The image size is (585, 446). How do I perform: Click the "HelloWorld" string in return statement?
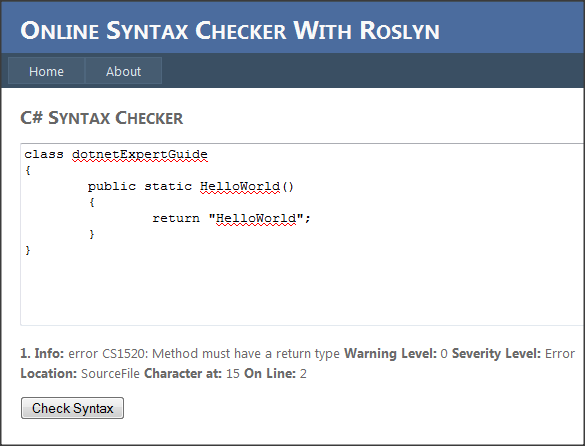256,218
